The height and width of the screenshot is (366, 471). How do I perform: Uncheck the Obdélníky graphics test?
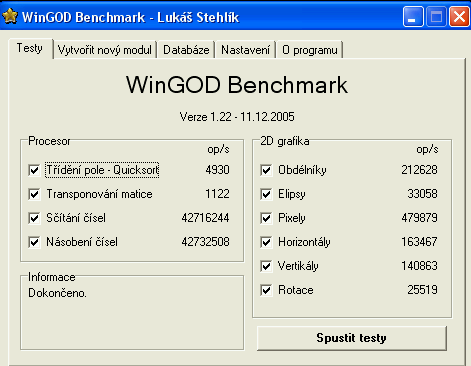(x=266, y=170)
